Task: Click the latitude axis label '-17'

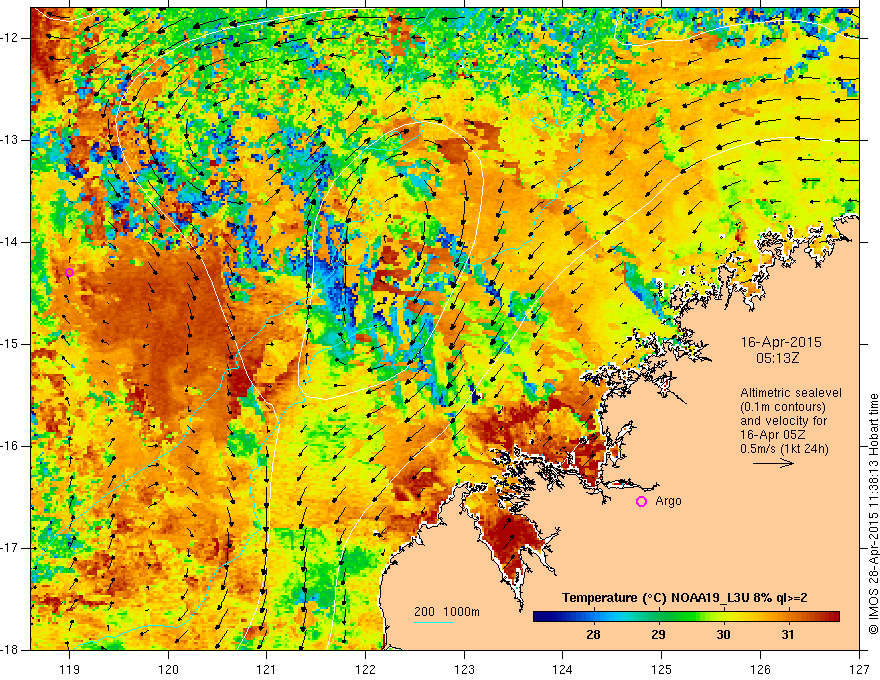Action: pos(10,548)
